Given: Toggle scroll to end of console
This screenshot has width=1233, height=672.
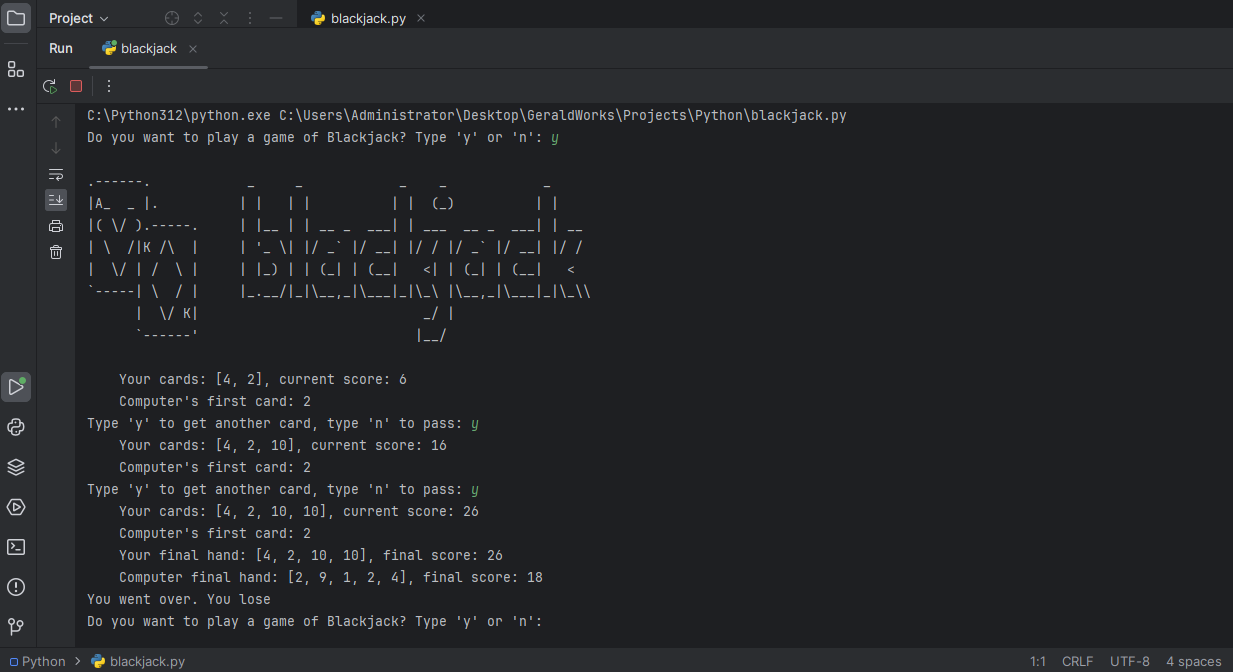Looking at the screenshot, I should [56, 200].
